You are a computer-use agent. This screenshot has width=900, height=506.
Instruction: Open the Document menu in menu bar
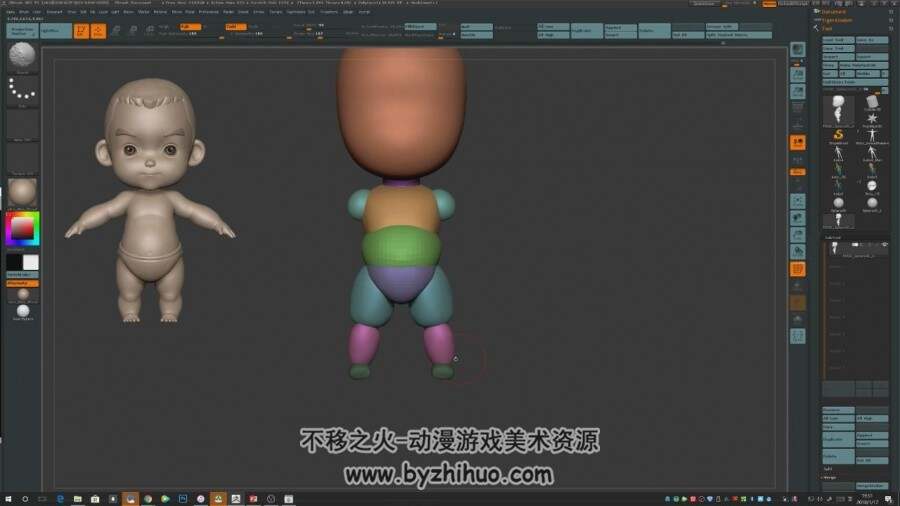coord(55,11)
